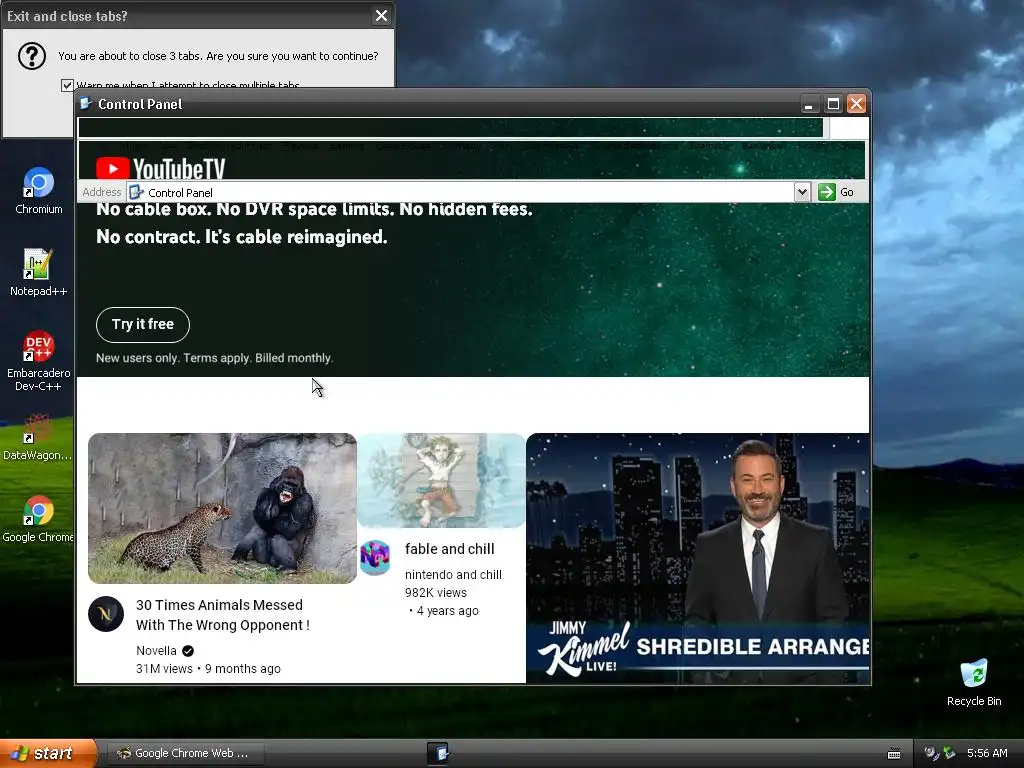Click the verified badge next to Novella
Screen dimensions: 1024x768
point(188,650)
